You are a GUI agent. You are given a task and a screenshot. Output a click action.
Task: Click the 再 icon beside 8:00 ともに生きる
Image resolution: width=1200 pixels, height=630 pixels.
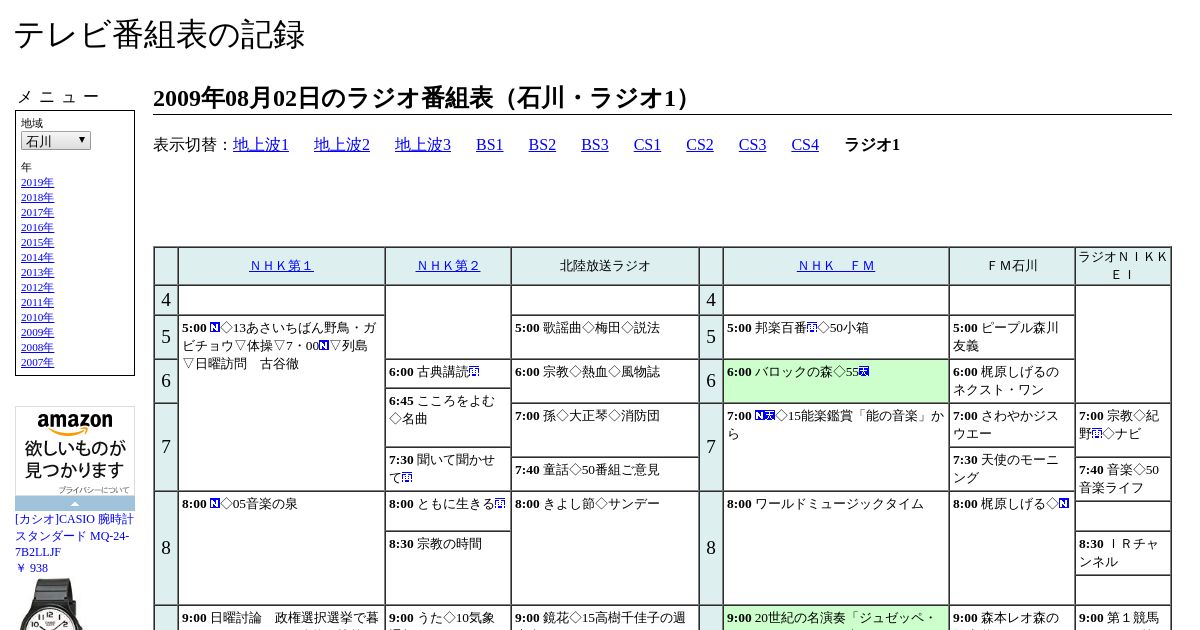[500, 504]
